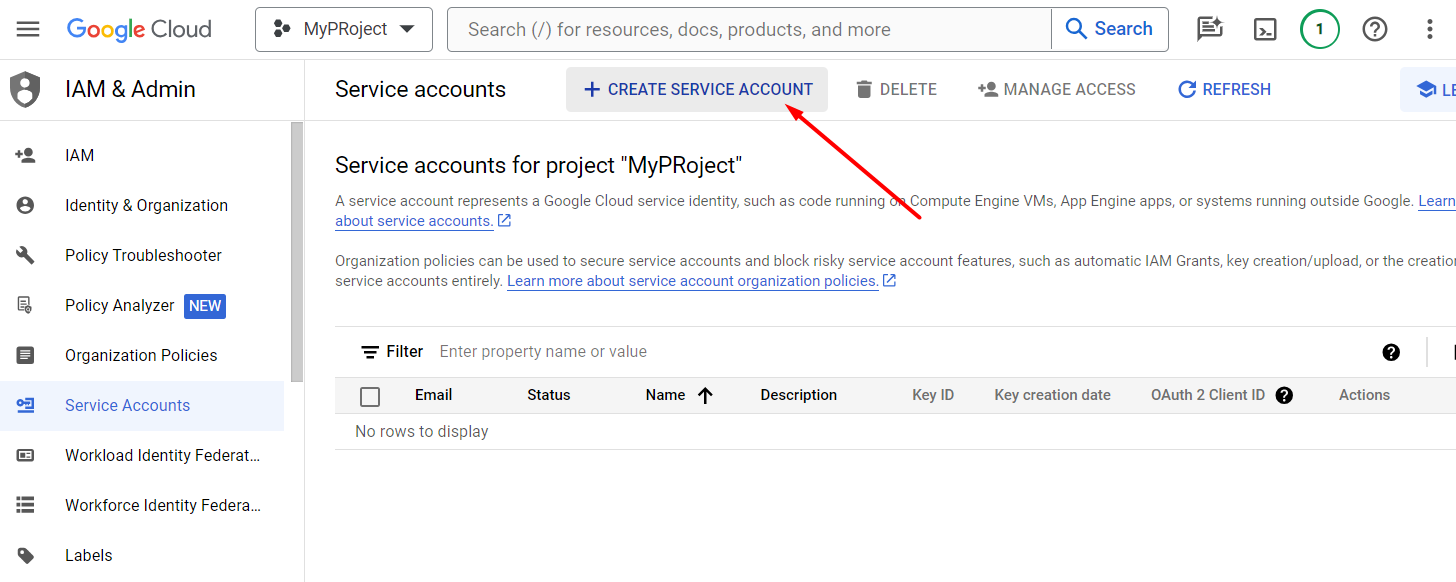Open the Learn panel graduation cap button
The image size is (1456, 582).
[1429, 89]
